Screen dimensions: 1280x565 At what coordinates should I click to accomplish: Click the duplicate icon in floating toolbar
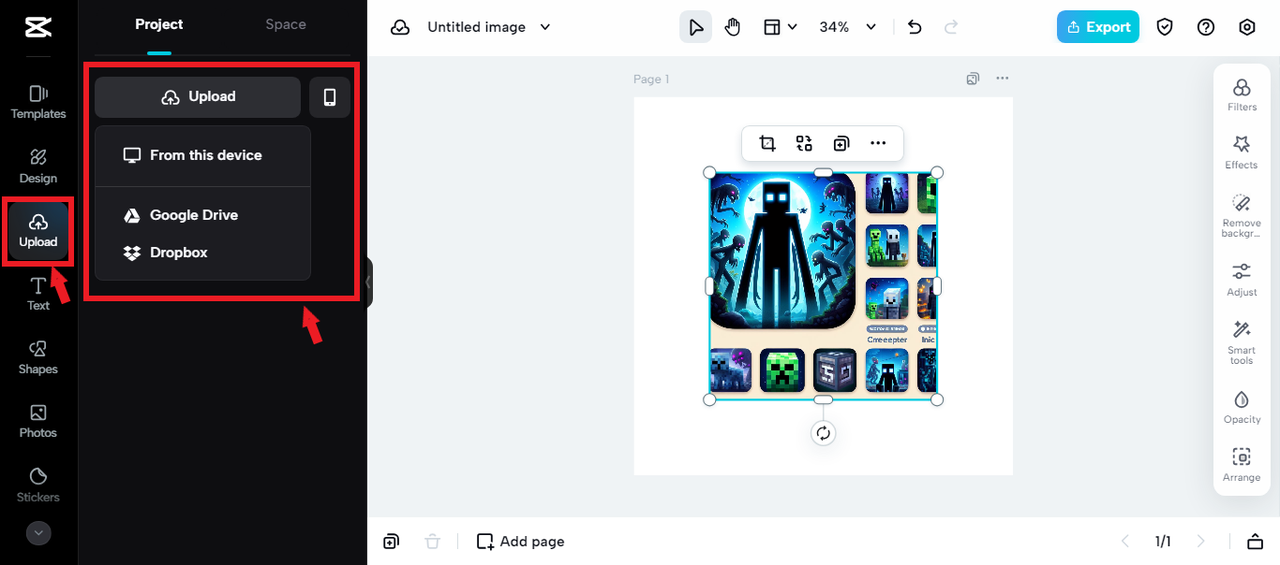click(x=841, y=143)
